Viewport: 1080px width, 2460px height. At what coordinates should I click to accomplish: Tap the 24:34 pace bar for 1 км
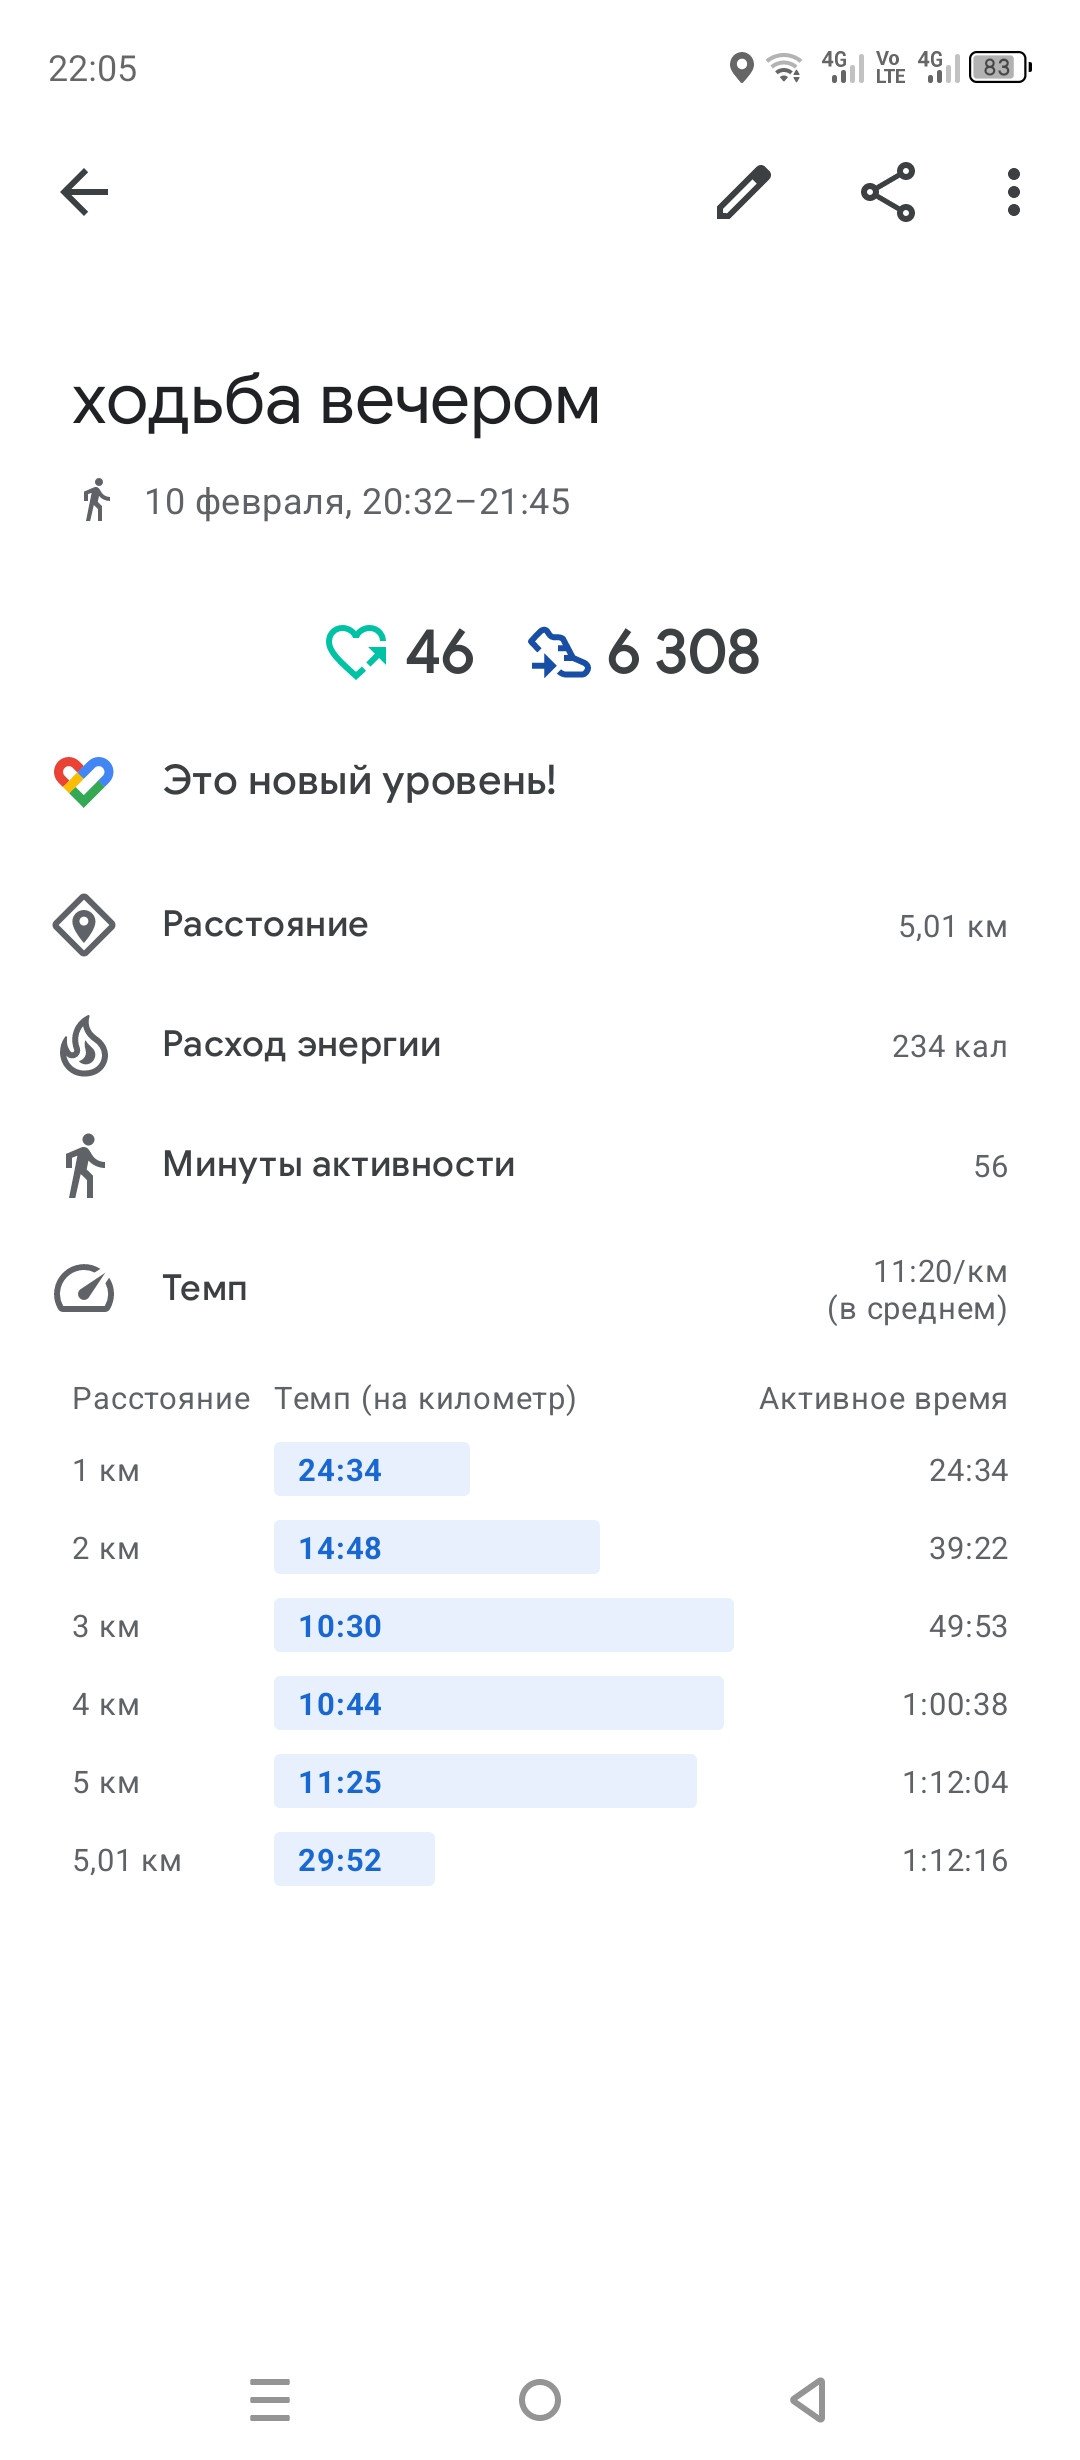[372, 1469]
